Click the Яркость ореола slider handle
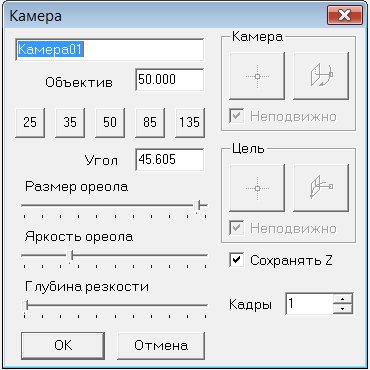Image resolution: width=370 pixels, height=370 pixels. [x=70, y=257]
